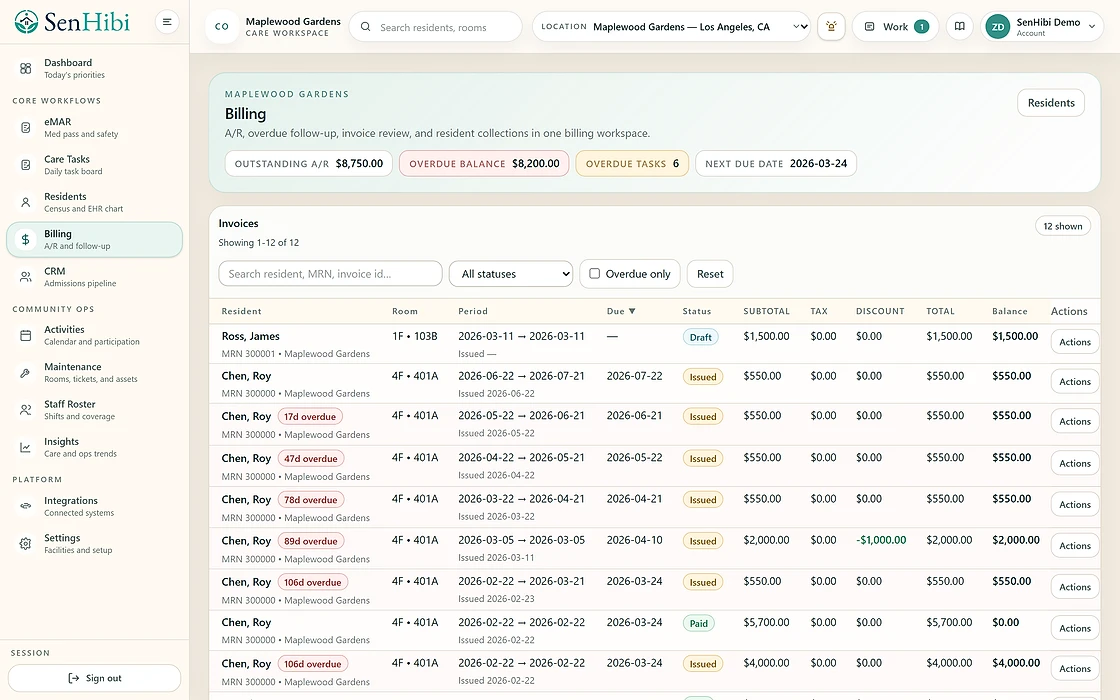Image resolution: width=1120 pixels, height=700 pixels.
Task: Click the Balance column header
Action: coord(1009,311)
